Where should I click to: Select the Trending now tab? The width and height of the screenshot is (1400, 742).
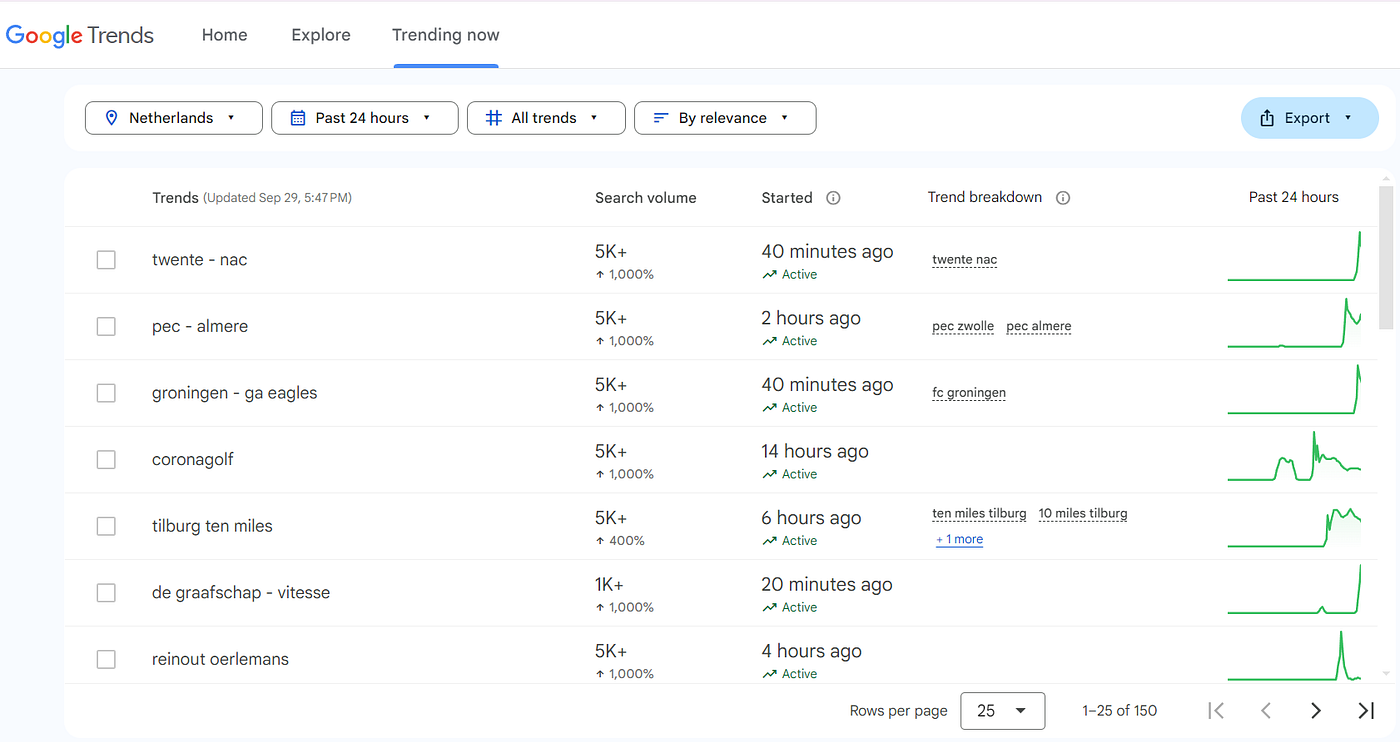446,35
